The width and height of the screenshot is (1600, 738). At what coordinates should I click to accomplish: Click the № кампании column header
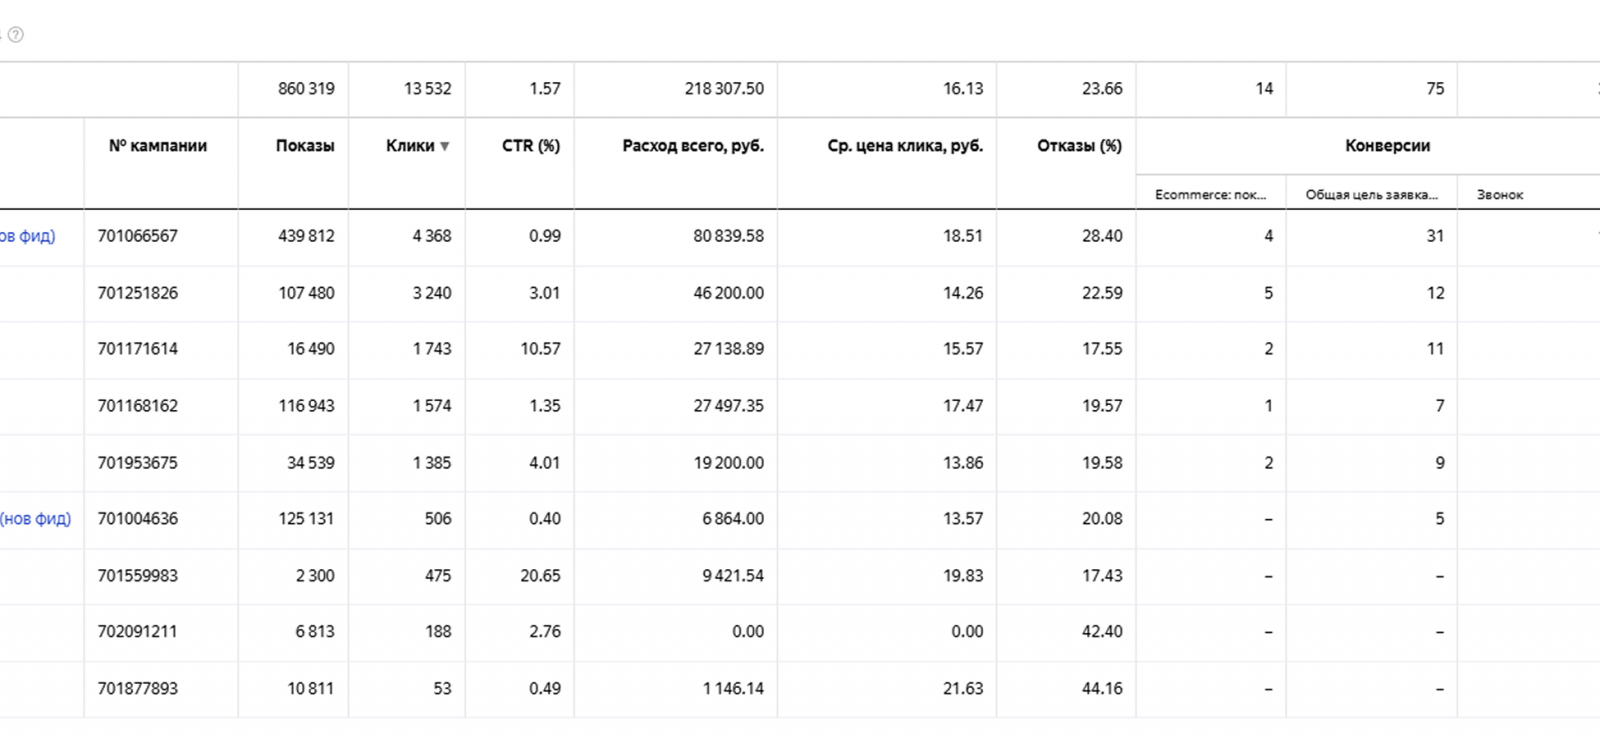[158, 146]
